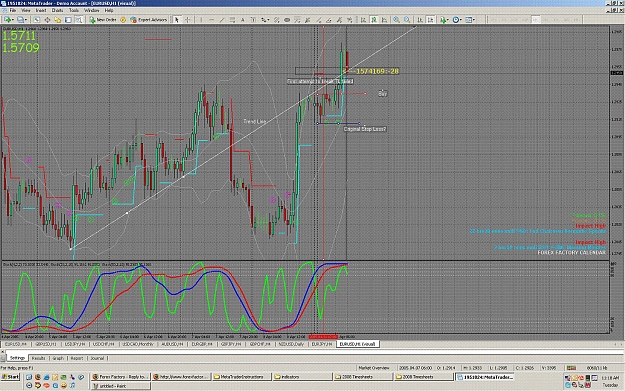Switch to 'untitled - Paint' taskbar button
Viewport: 625px width, 391px height.
pyautogui.click(x=121, y=386)
